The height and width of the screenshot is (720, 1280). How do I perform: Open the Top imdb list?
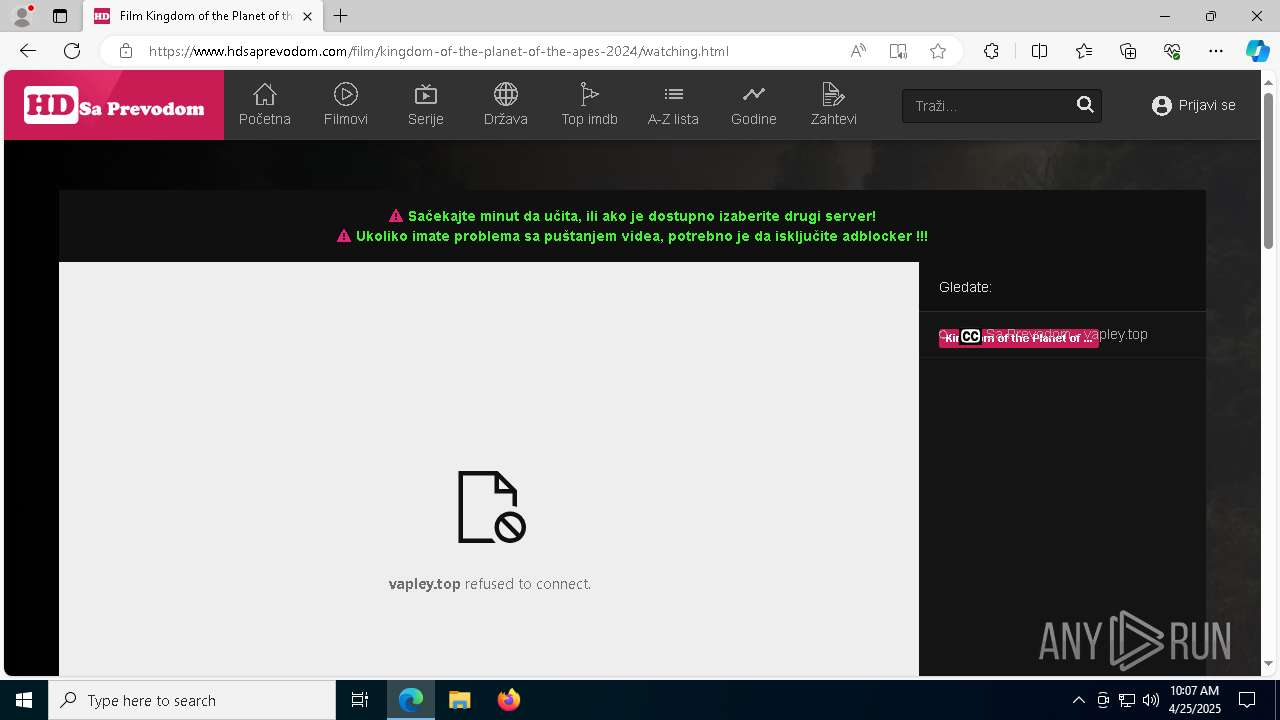589,105
